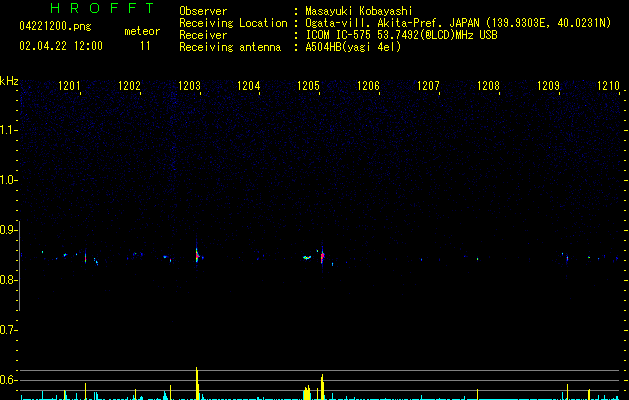This screenshot has width=629, height=400.
Task: Click the 1207 time marker
Action: 428,86
